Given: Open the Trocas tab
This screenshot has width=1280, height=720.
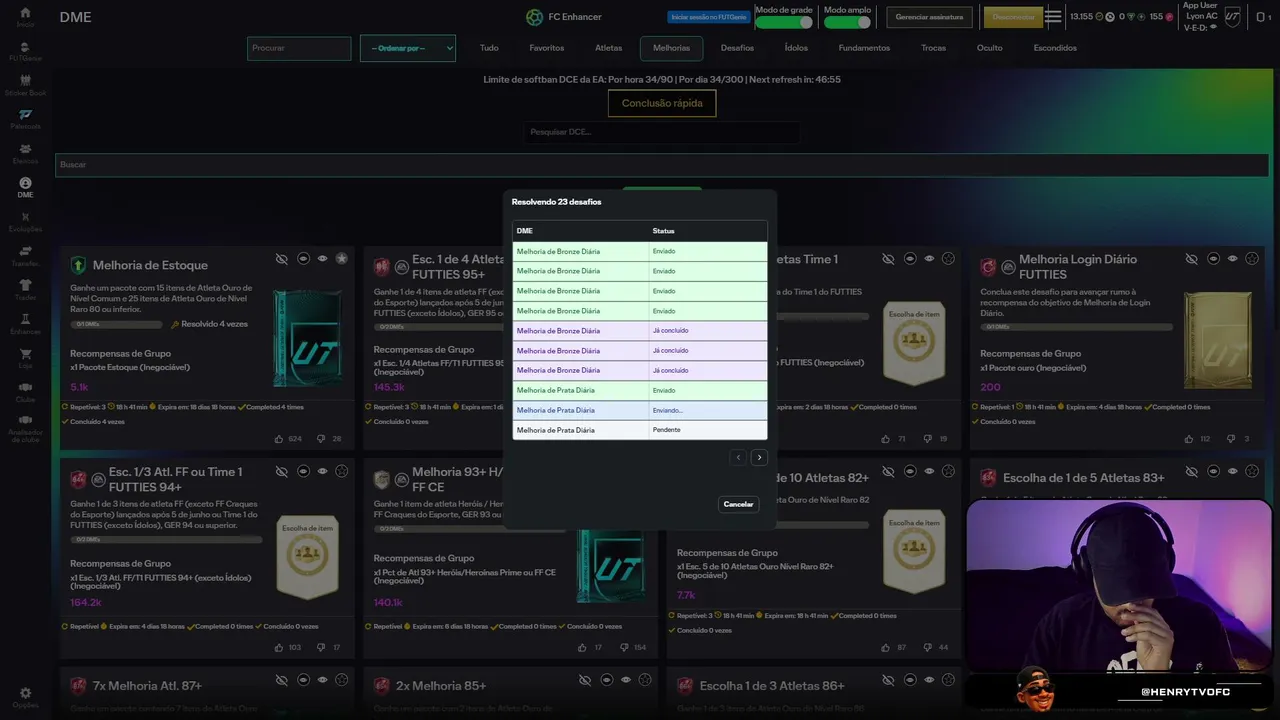Looking at the screenshot, I should click(x=933, y=48).
